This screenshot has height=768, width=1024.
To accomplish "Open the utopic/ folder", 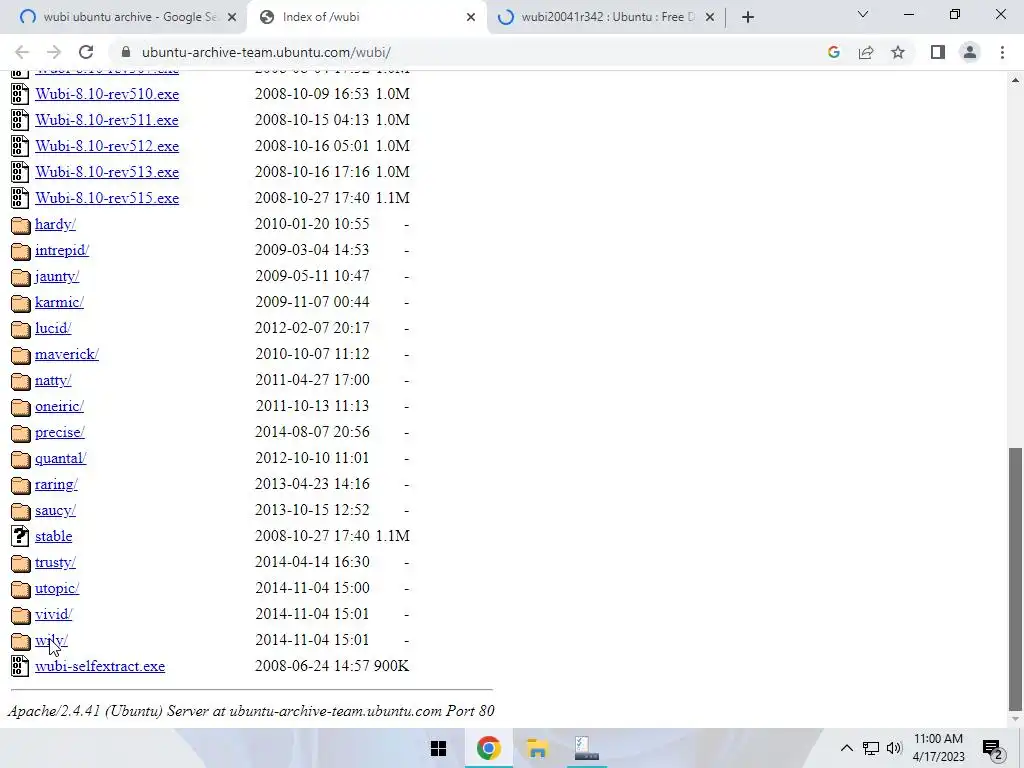I will (57, 588).
